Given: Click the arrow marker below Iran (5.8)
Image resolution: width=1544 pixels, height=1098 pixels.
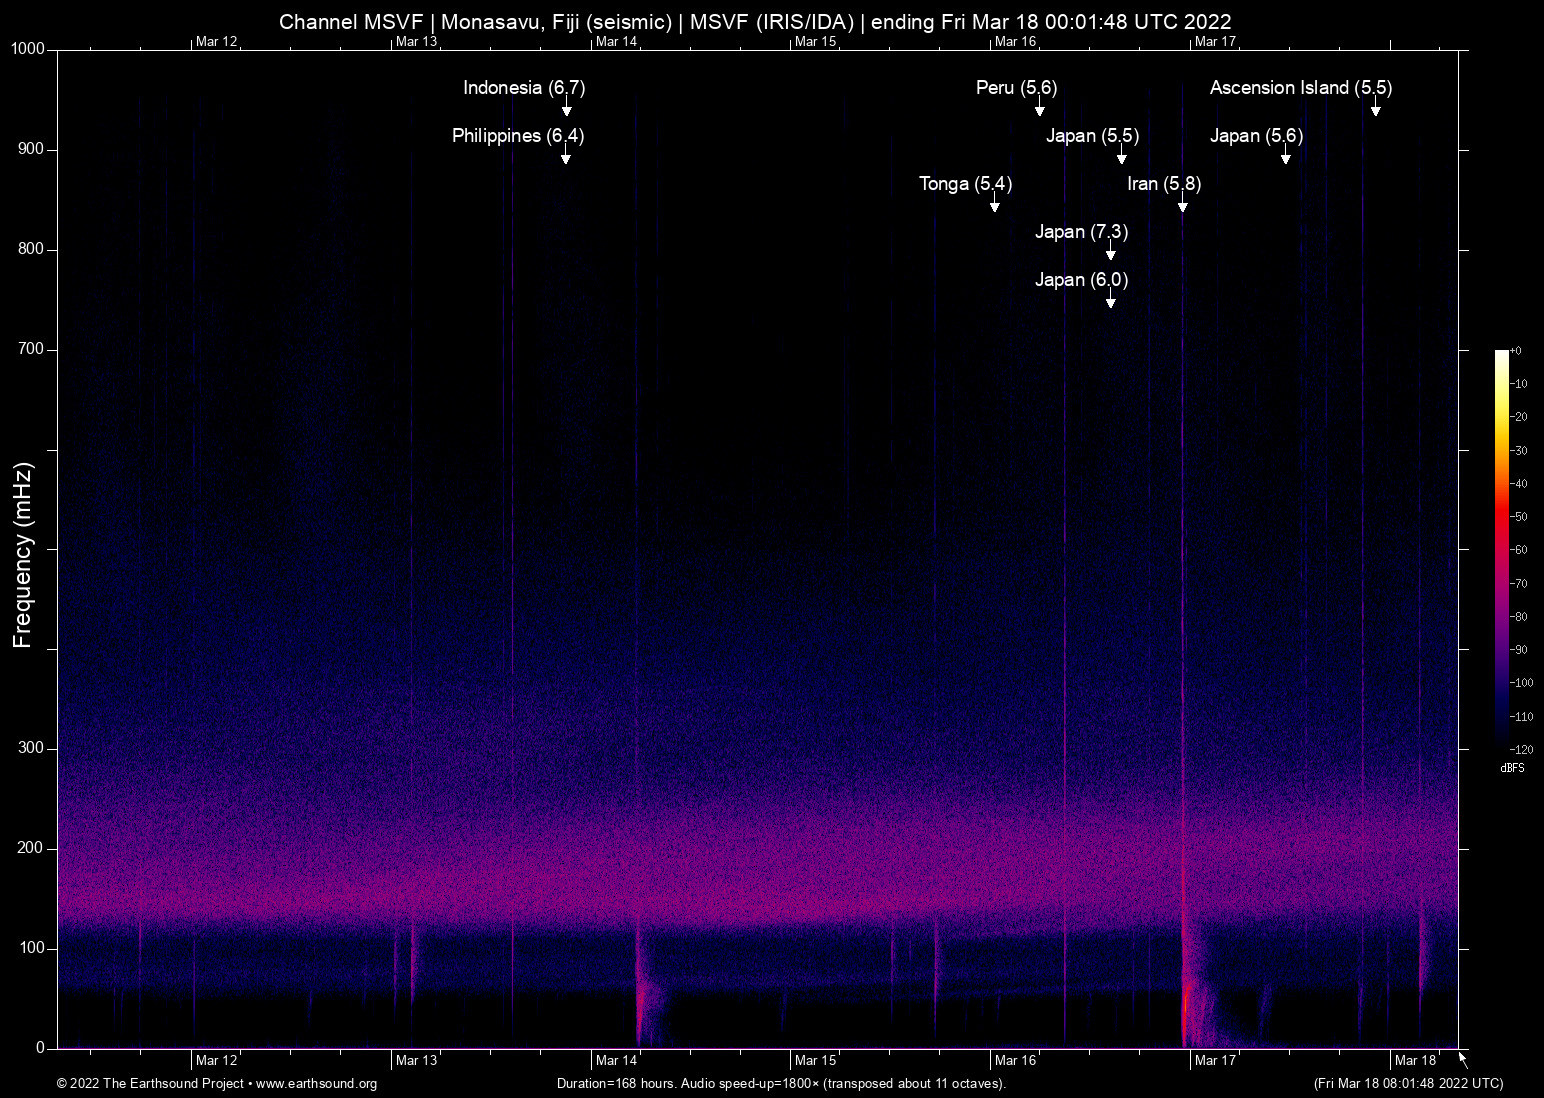Looking at the screenshot, I should click(x=1182, y=204).
